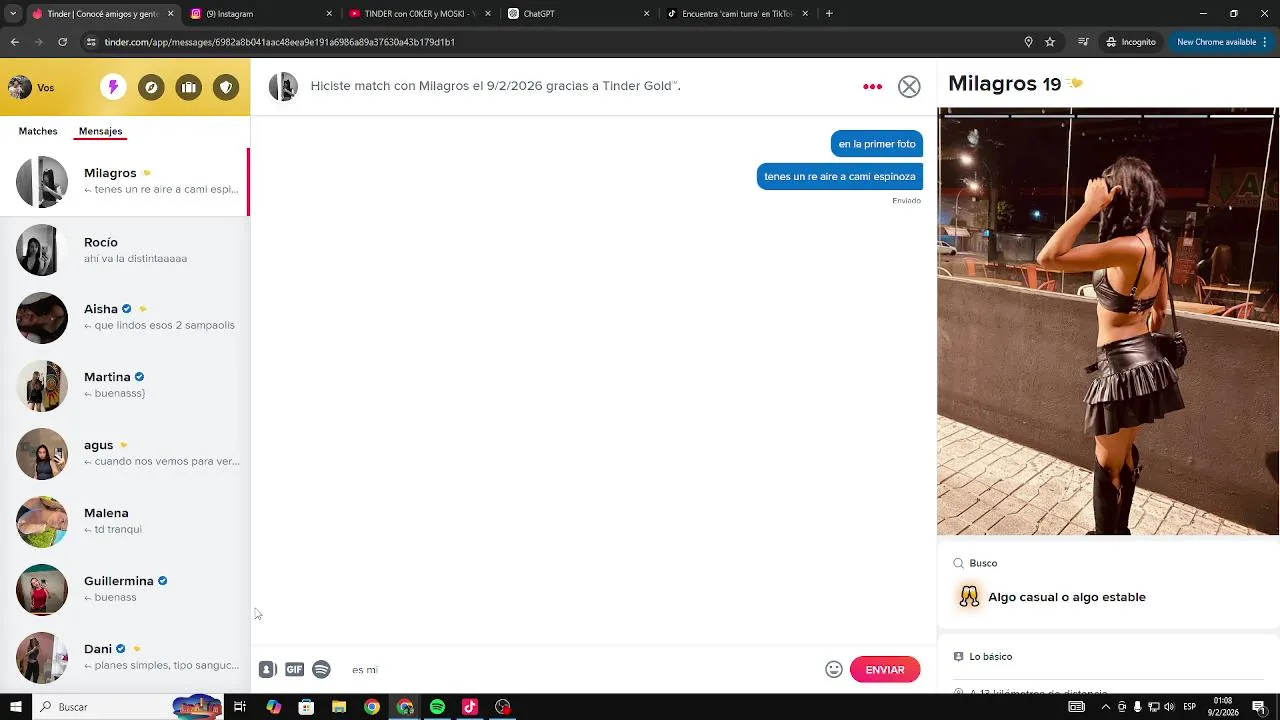Open a new browser tab

click(829, 14)
